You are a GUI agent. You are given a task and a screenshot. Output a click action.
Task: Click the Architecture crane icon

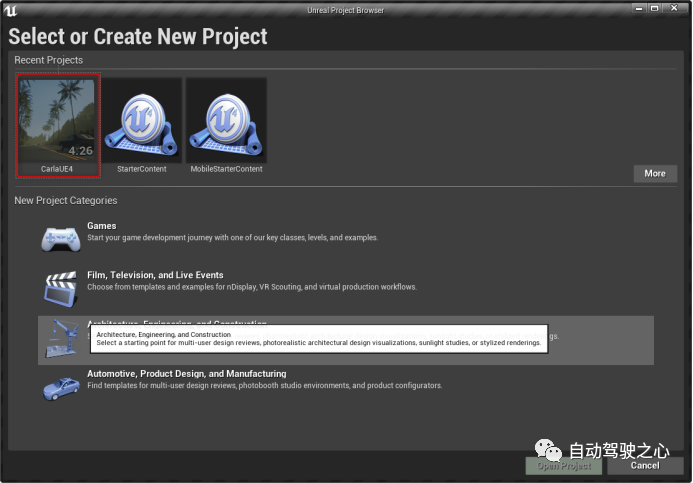62,339
